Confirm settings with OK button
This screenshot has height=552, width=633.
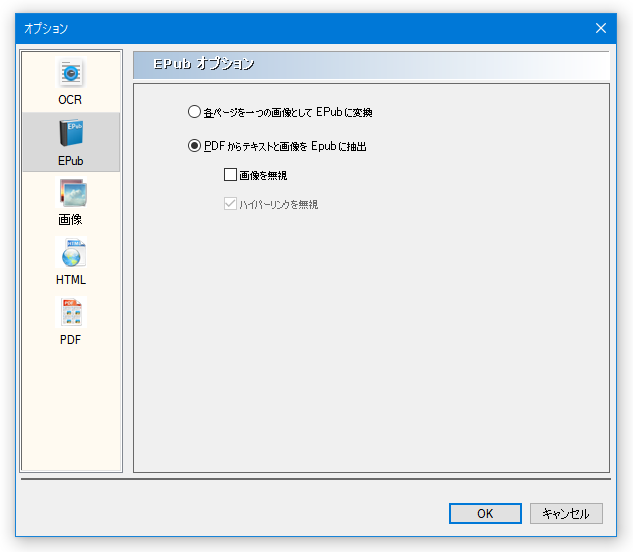click(x=485, y=513)
